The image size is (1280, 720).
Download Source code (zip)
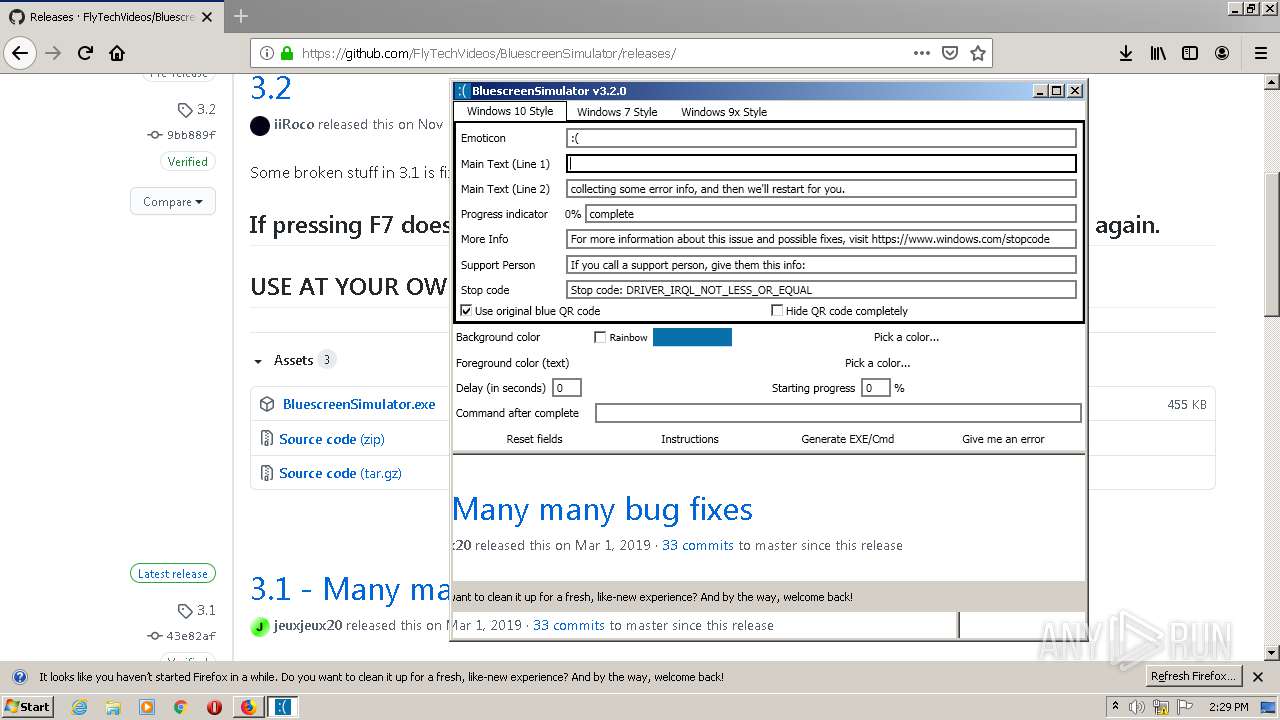(x=332, y=439)
